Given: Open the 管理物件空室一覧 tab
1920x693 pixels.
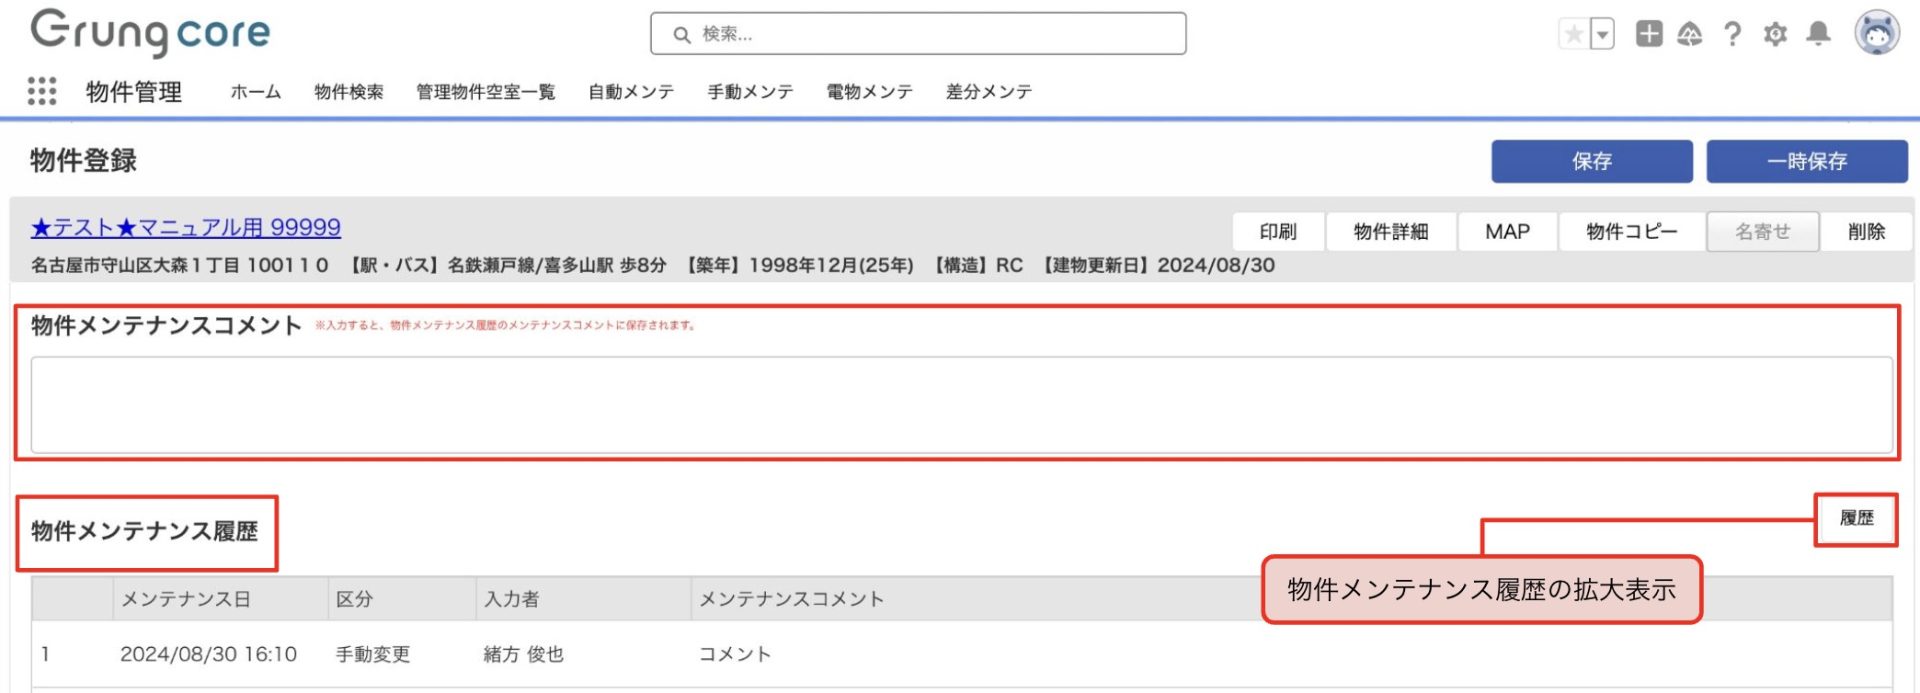Looking at the screenshot, I should tap(485, 92).
